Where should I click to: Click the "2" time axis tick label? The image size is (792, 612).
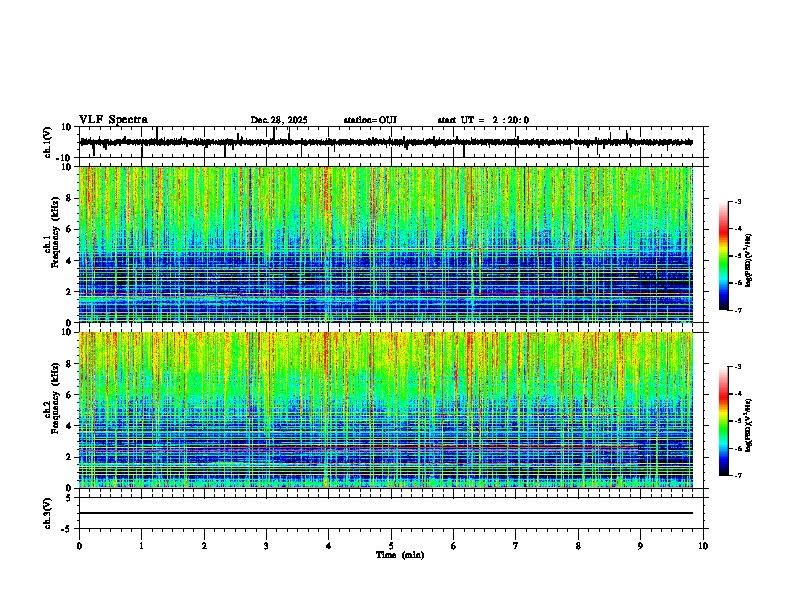(204, 546)
